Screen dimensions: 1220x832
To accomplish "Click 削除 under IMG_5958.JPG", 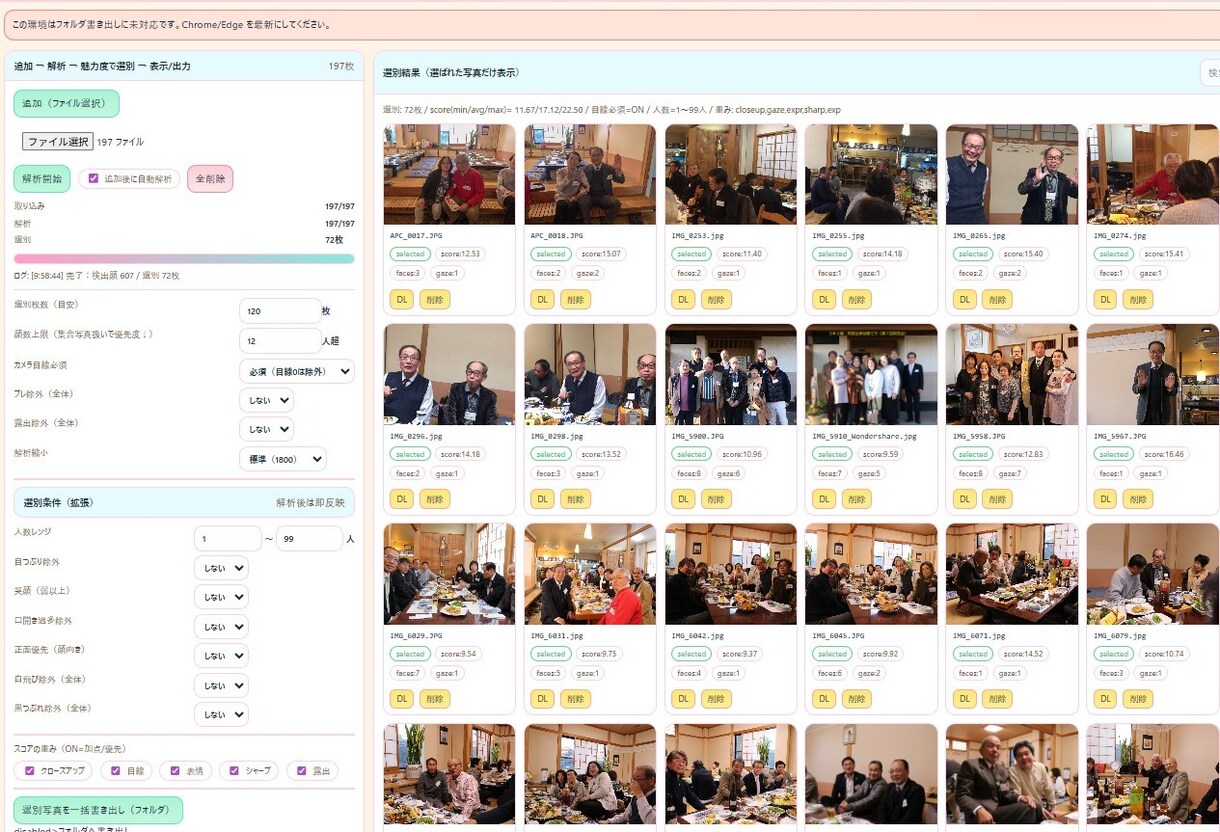I will 997,499.
